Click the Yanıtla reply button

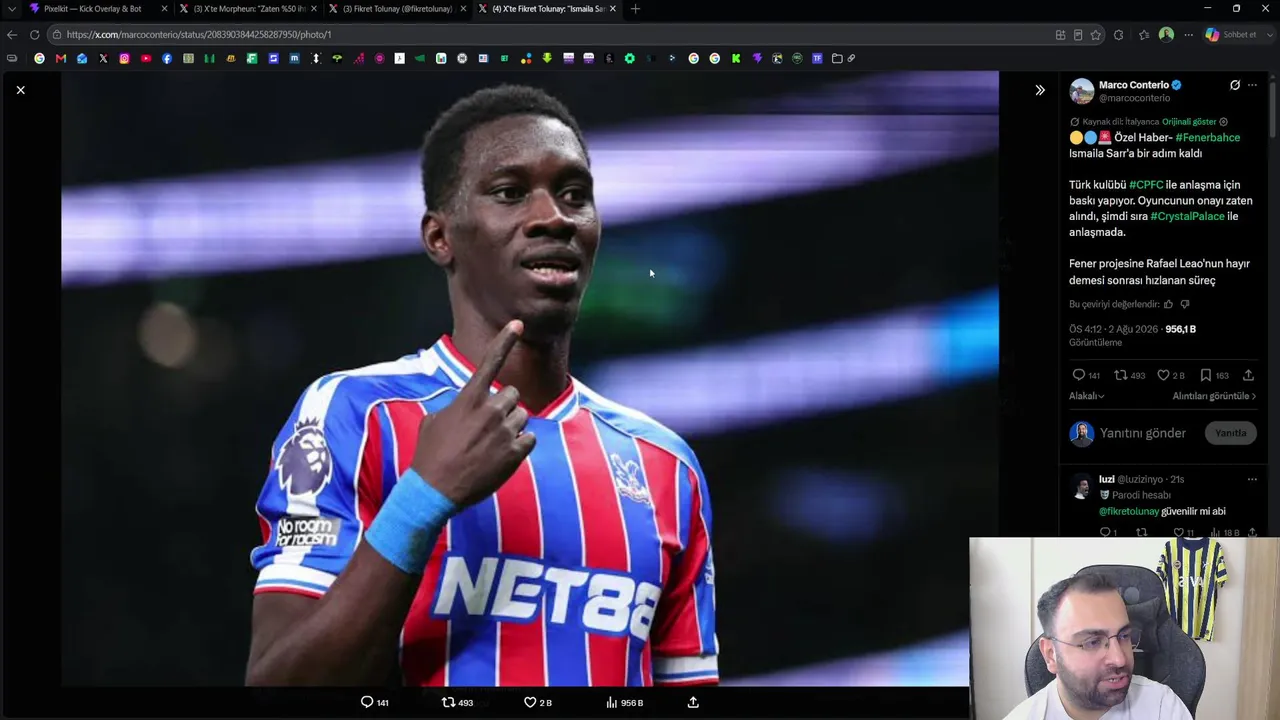(x=1230, y=433)
